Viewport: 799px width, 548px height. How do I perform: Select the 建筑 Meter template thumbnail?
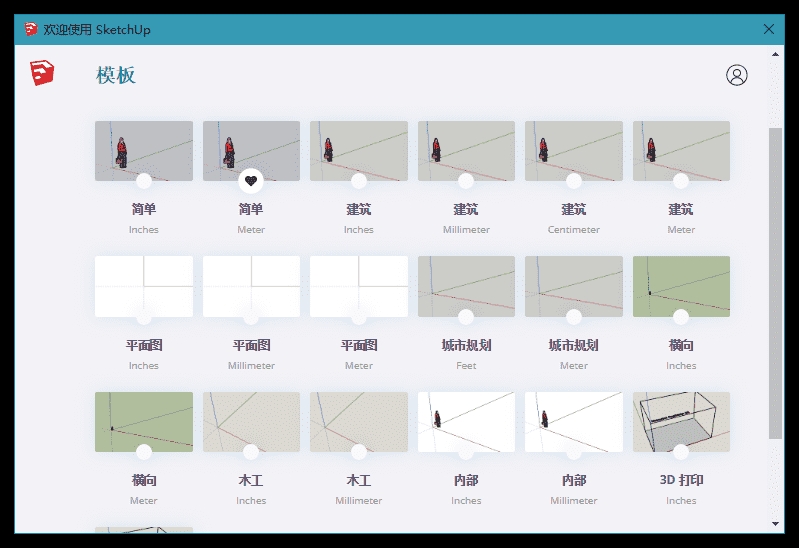[681, 150]
